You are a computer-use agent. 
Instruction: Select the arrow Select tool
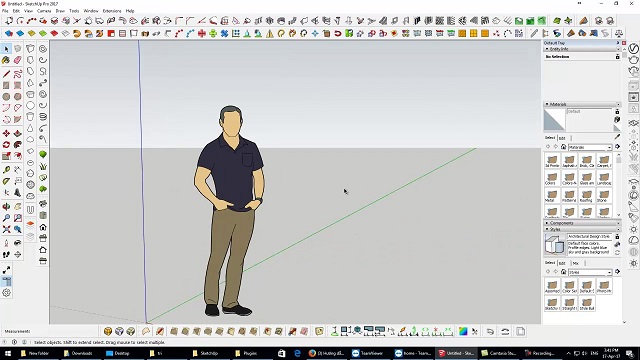(6, 49)
